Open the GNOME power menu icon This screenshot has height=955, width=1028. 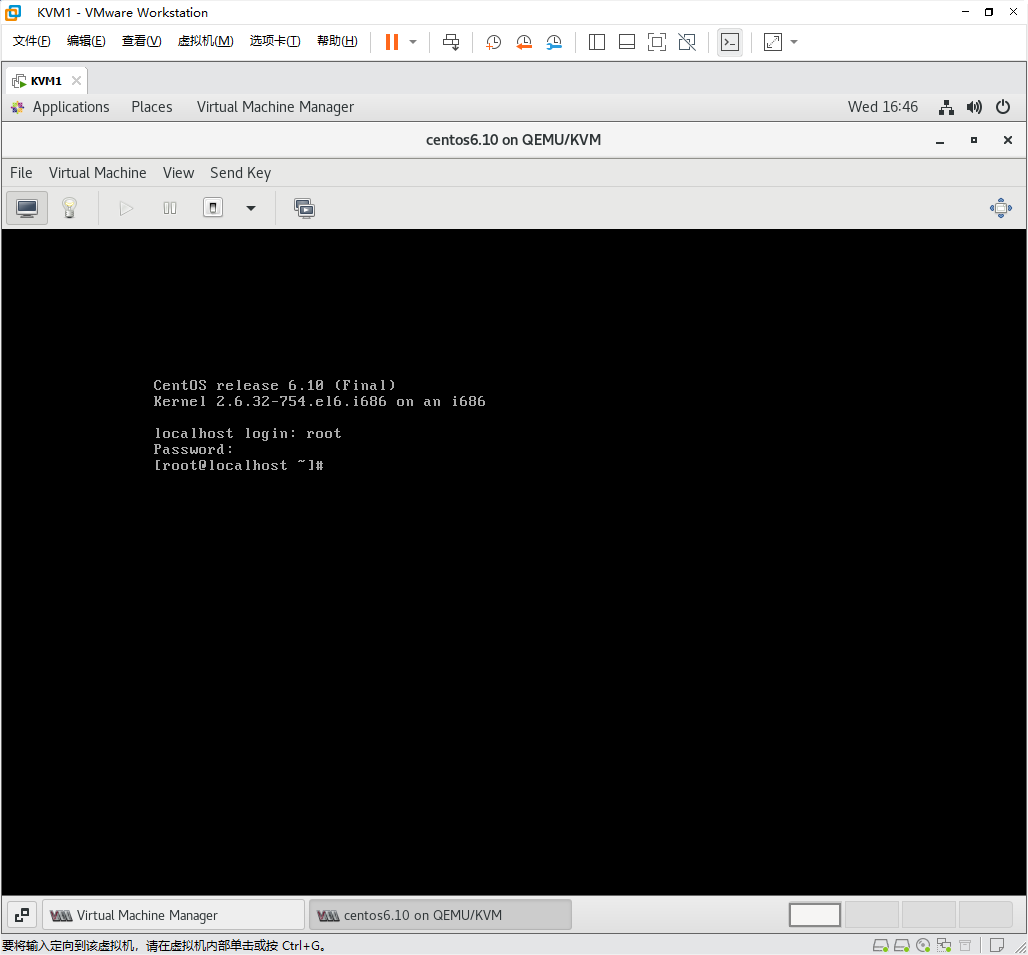1002,107
